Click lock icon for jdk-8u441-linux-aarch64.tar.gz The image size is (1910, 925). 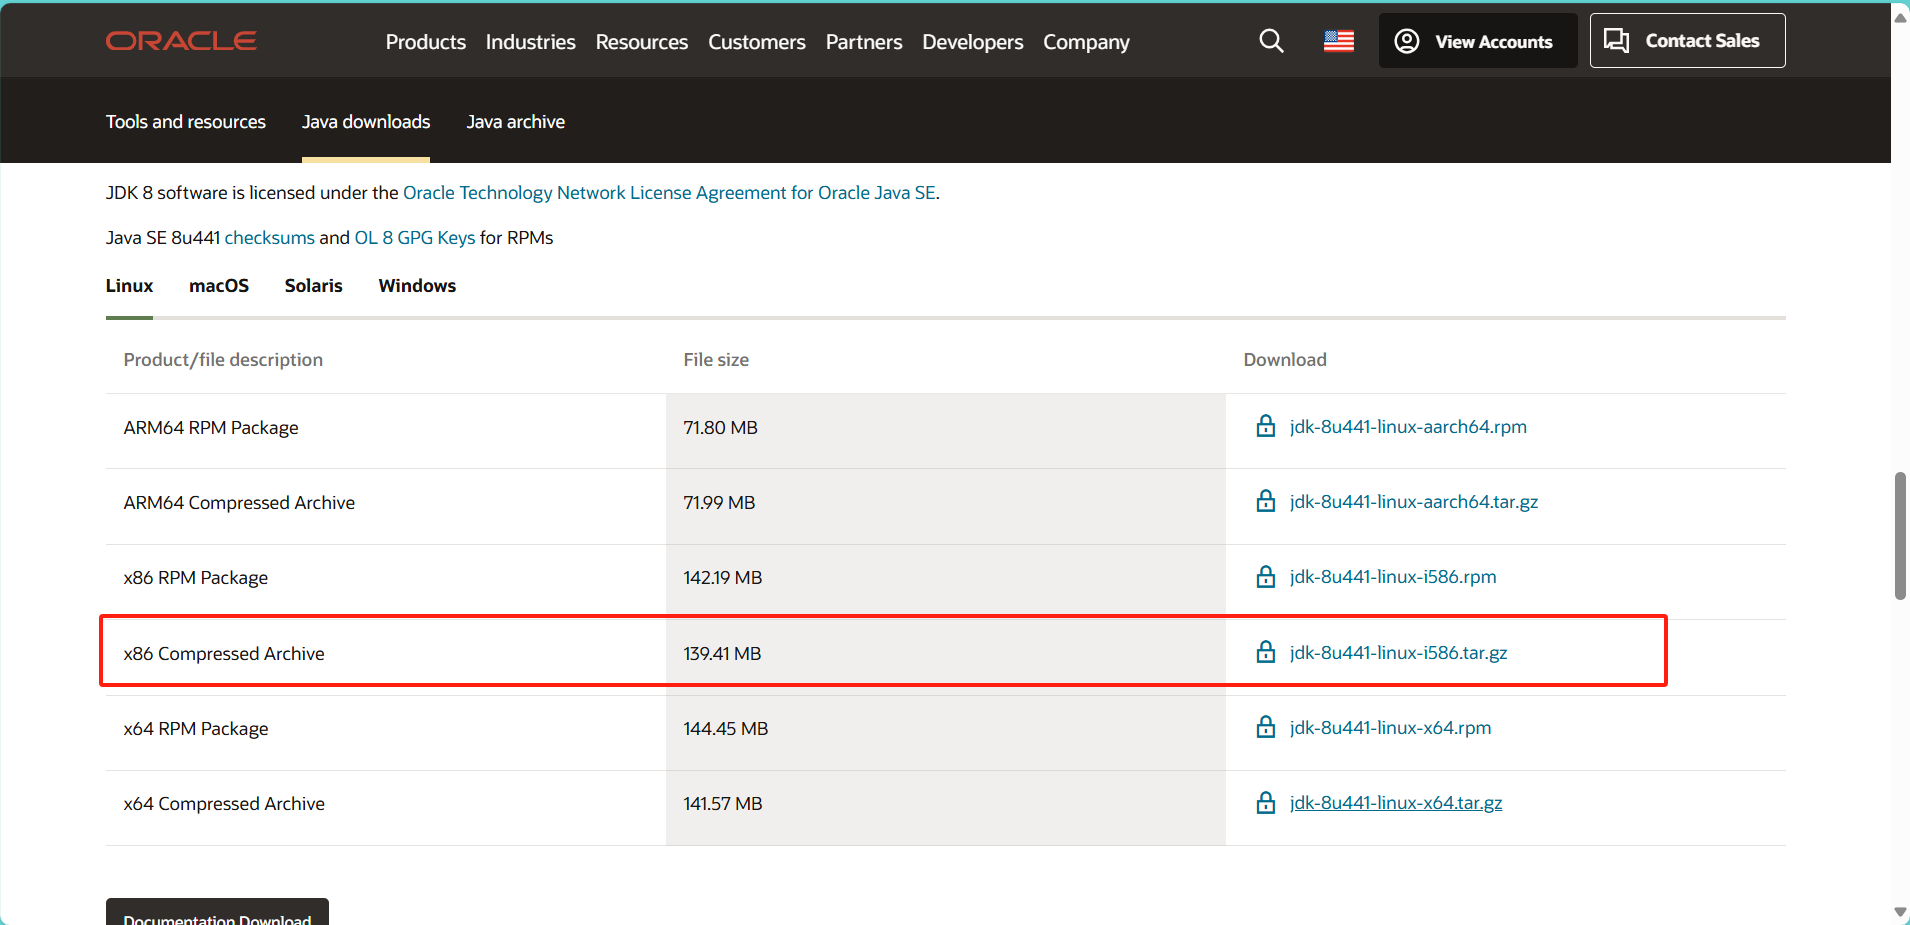(1266, 501)
